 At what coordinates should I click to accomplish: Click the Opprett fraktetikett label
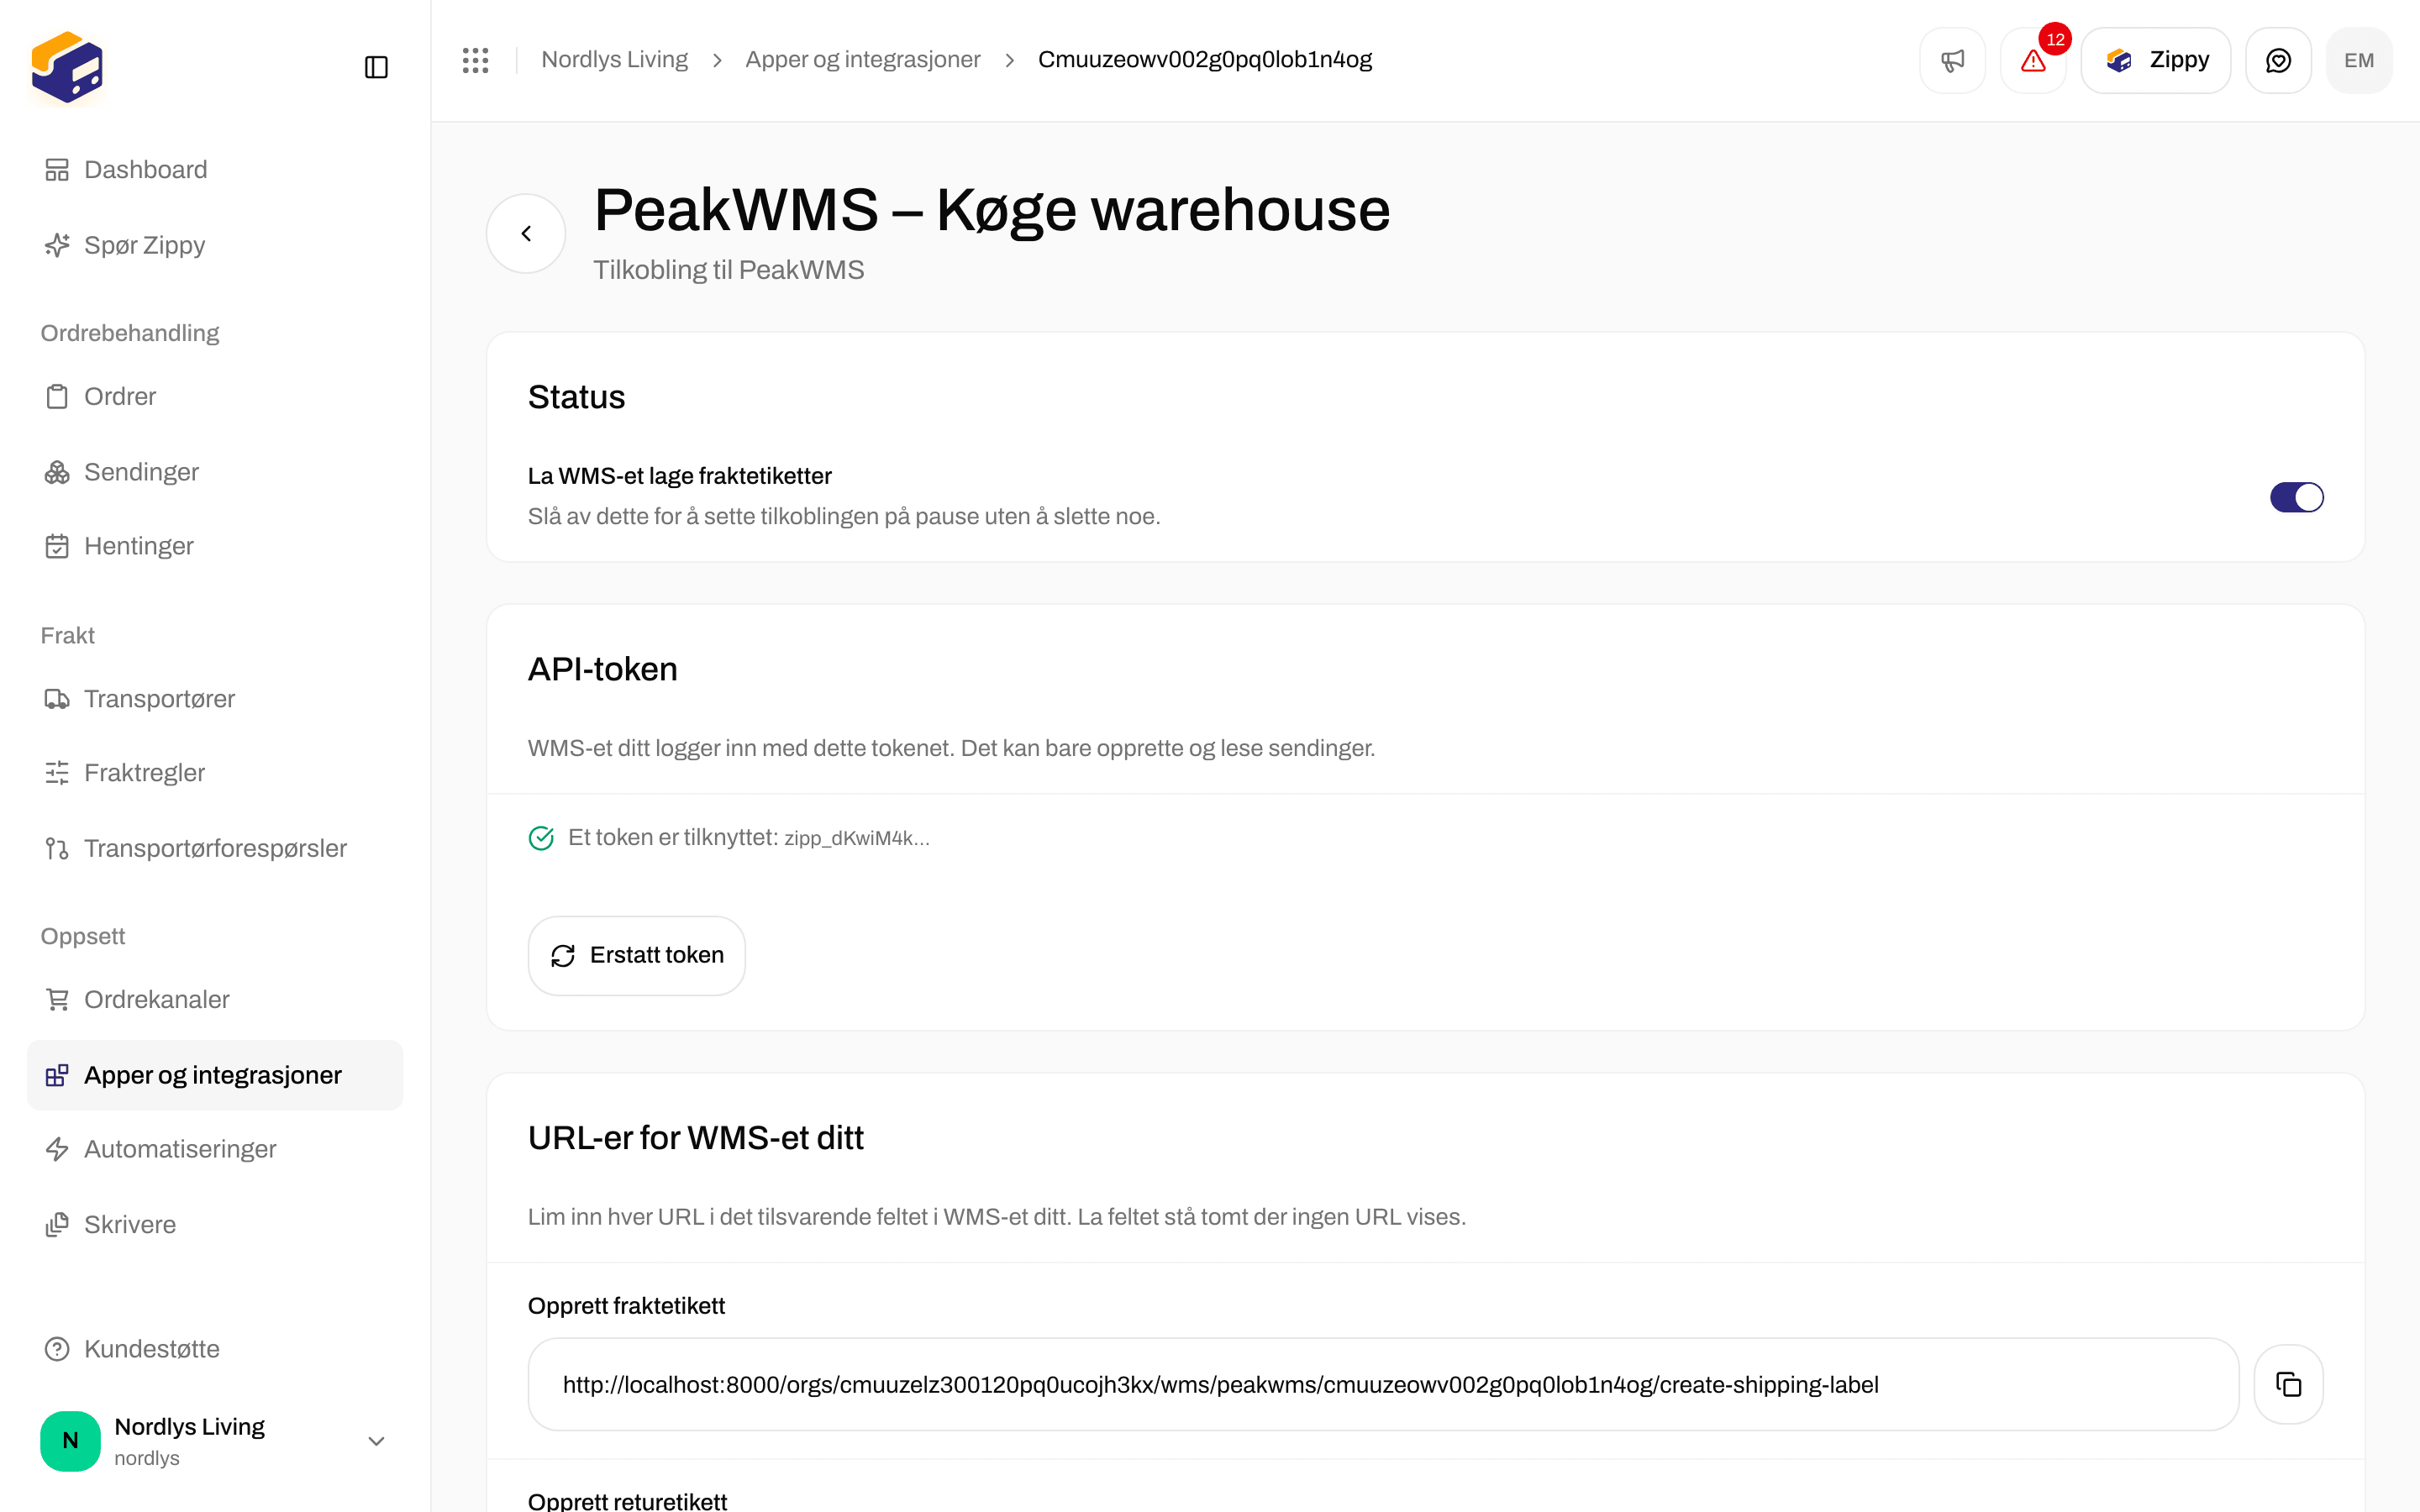pyautogui.click(x=626, y=1306)
